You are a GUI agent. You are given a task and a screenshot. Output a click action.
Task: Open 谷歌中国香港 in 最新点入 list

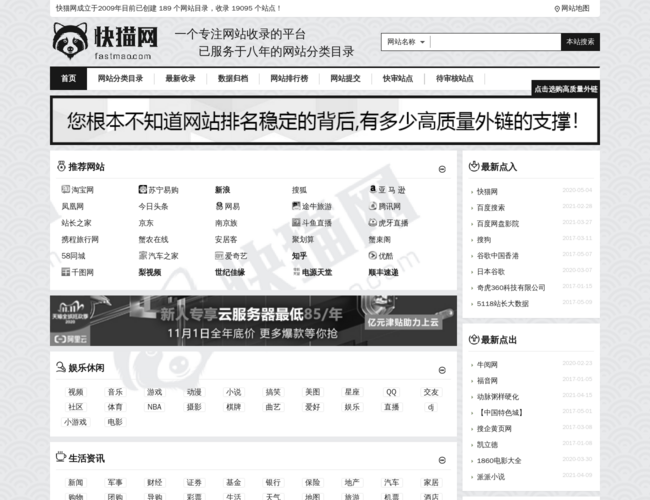[x=497, y=256]
